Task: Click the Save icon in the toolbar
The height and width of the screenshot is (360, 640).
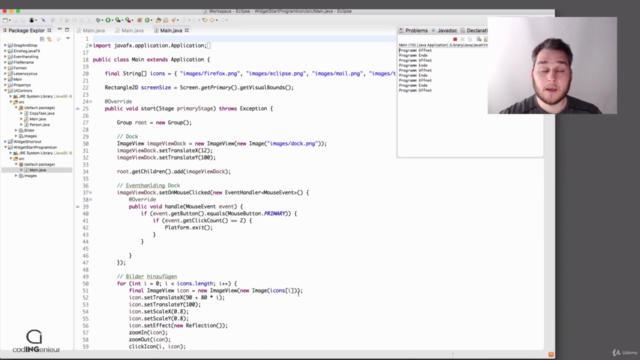Action: point(16,20)
